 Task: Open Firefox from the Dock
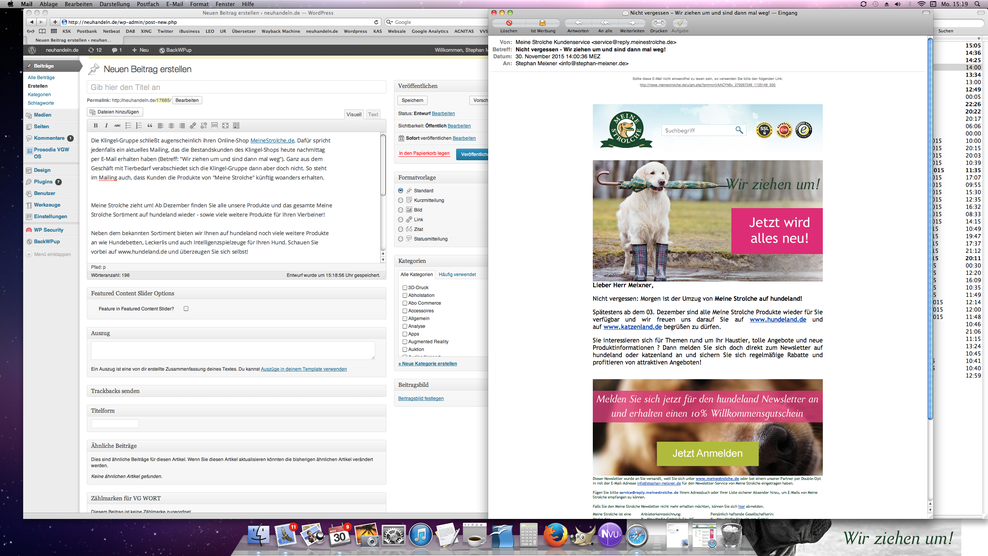click(555, 536)
